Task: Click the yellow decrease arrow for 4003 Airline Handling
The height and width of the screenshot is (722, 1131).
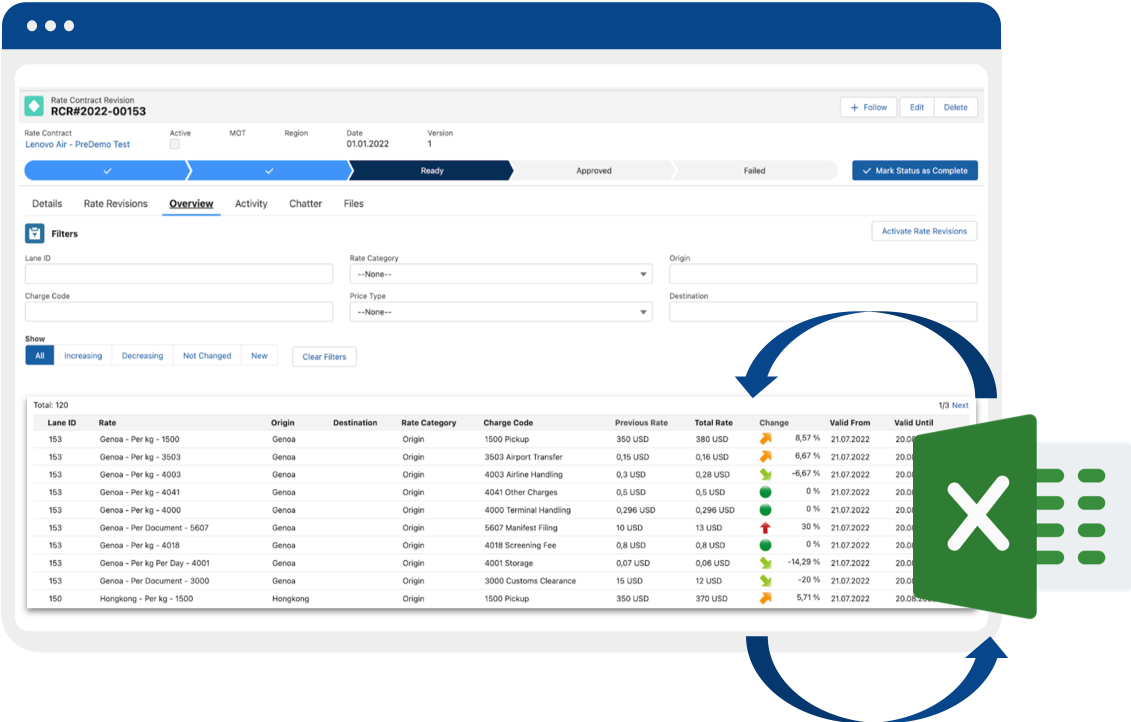Action: (765, 474)
